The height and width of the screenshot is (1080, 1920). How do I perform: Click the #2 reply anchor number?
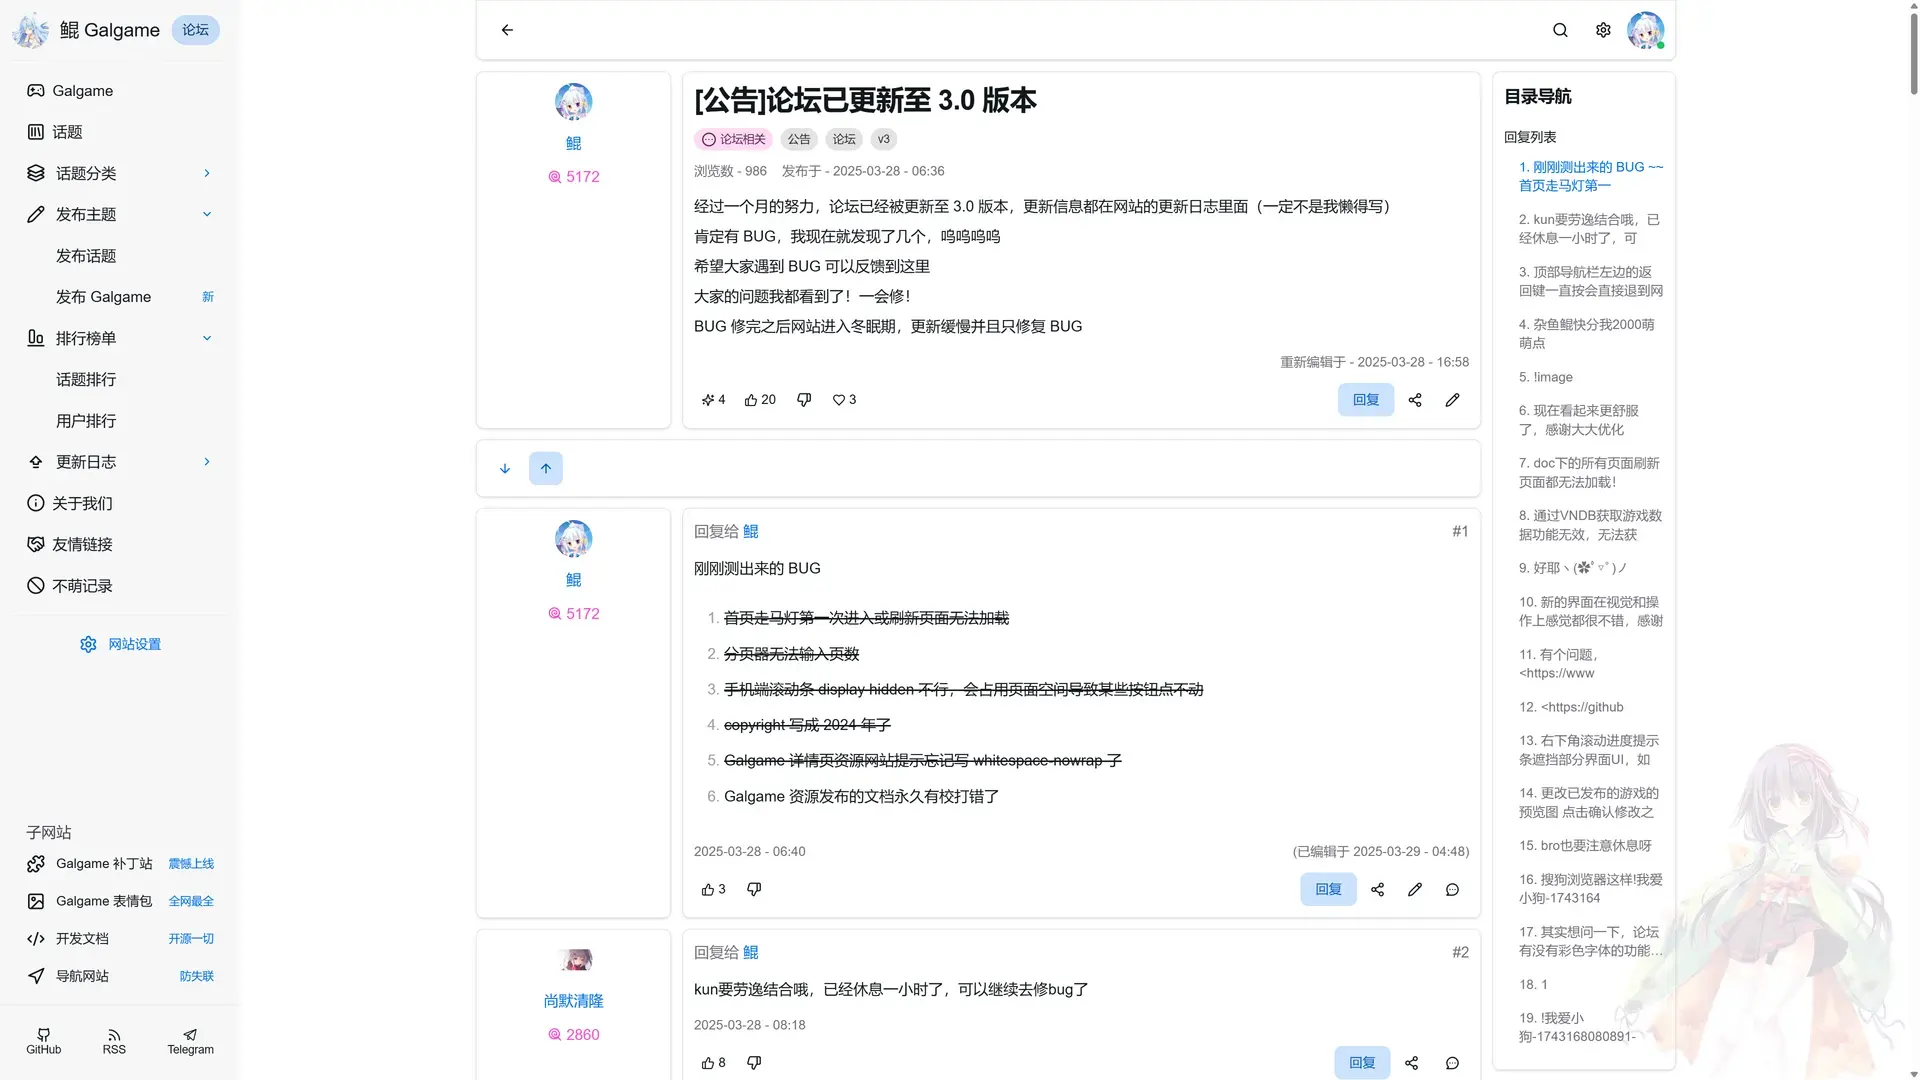tap(1460, 953)
